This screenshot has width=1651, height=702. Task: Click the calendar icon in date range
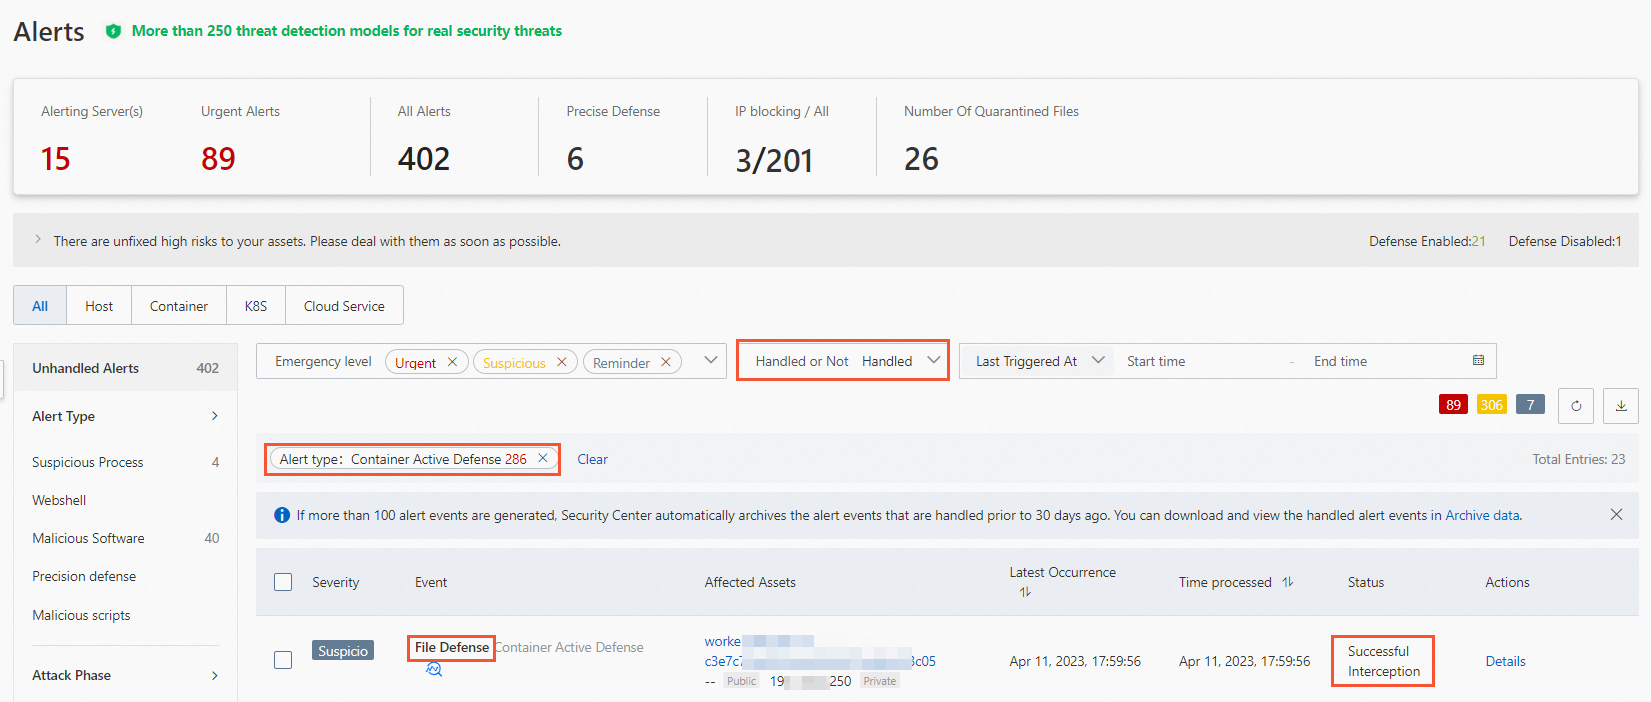coord(1478,360)
